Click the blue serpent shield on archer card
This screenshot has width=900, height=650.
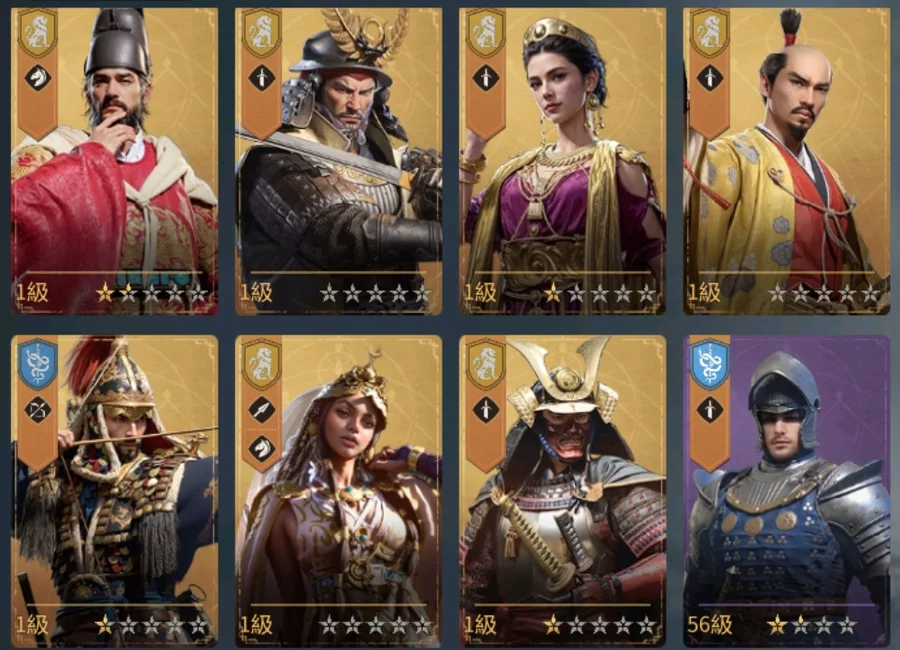coord(38,364)
